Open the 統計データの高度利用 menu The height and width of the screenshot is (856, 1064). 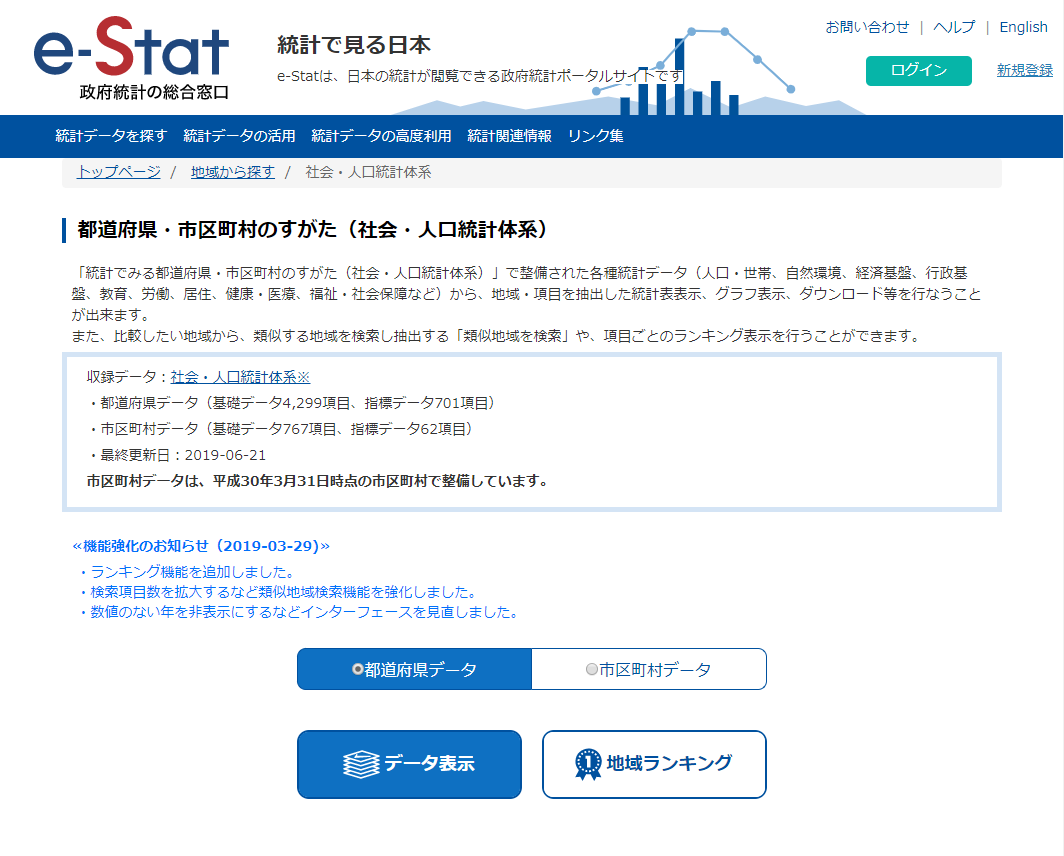point(381,136)
